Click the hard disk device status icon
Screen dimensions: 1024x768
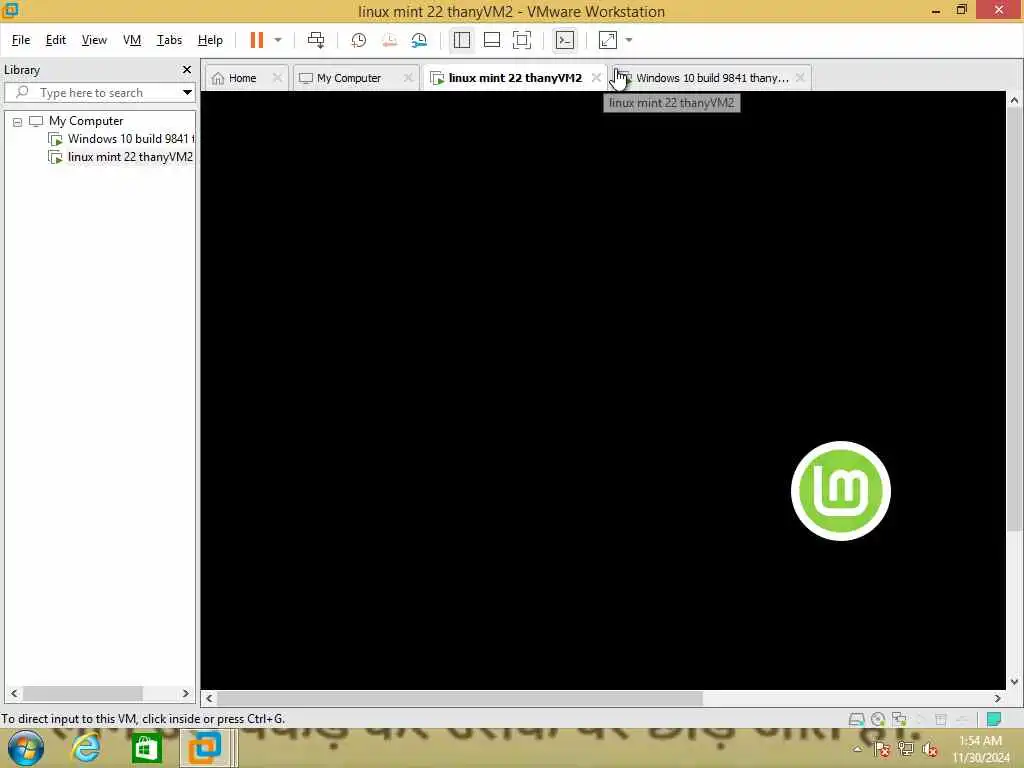pos(856,720)
